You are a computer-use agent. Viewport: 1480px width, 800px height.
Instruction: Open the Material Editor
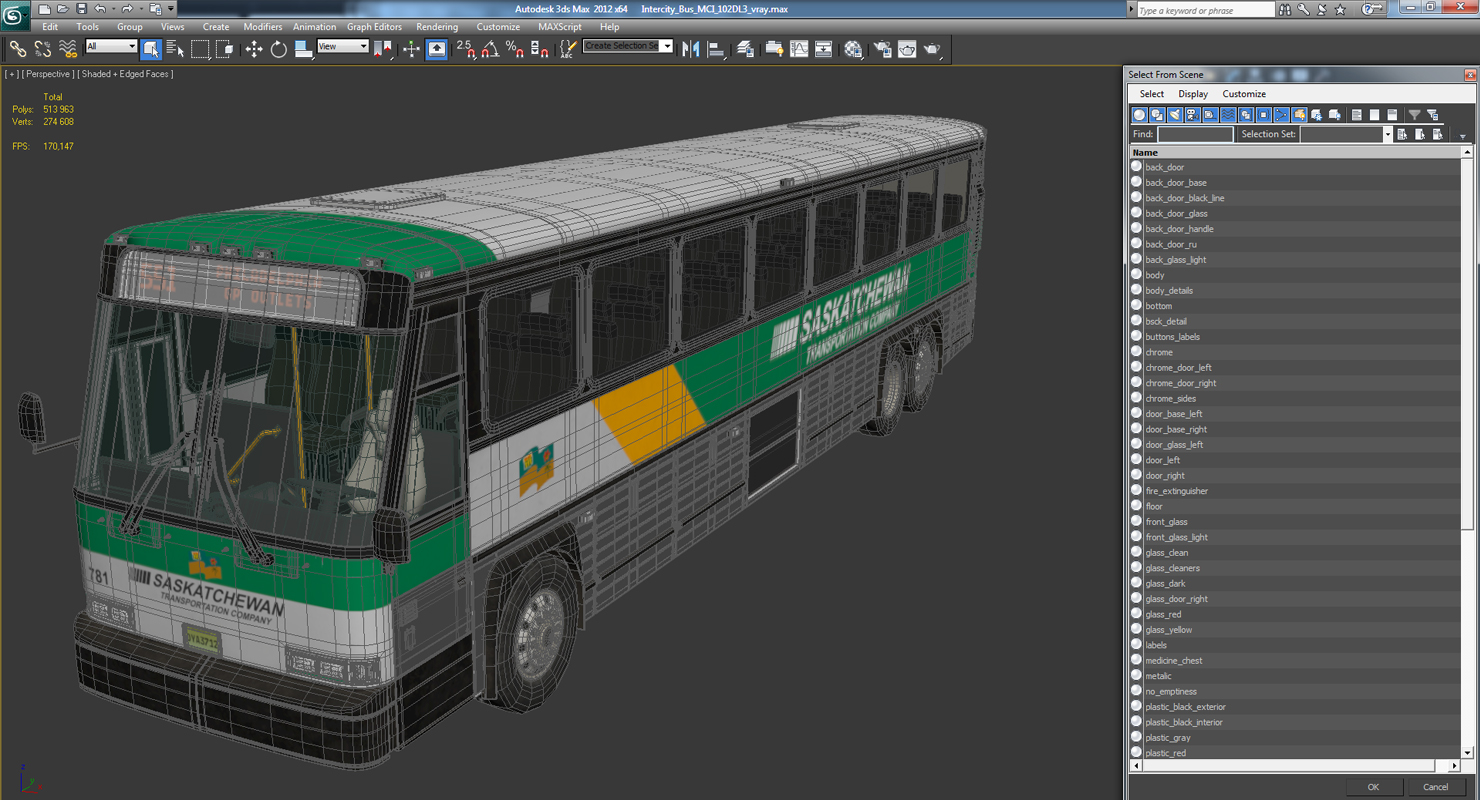click(x=853, y=48)
